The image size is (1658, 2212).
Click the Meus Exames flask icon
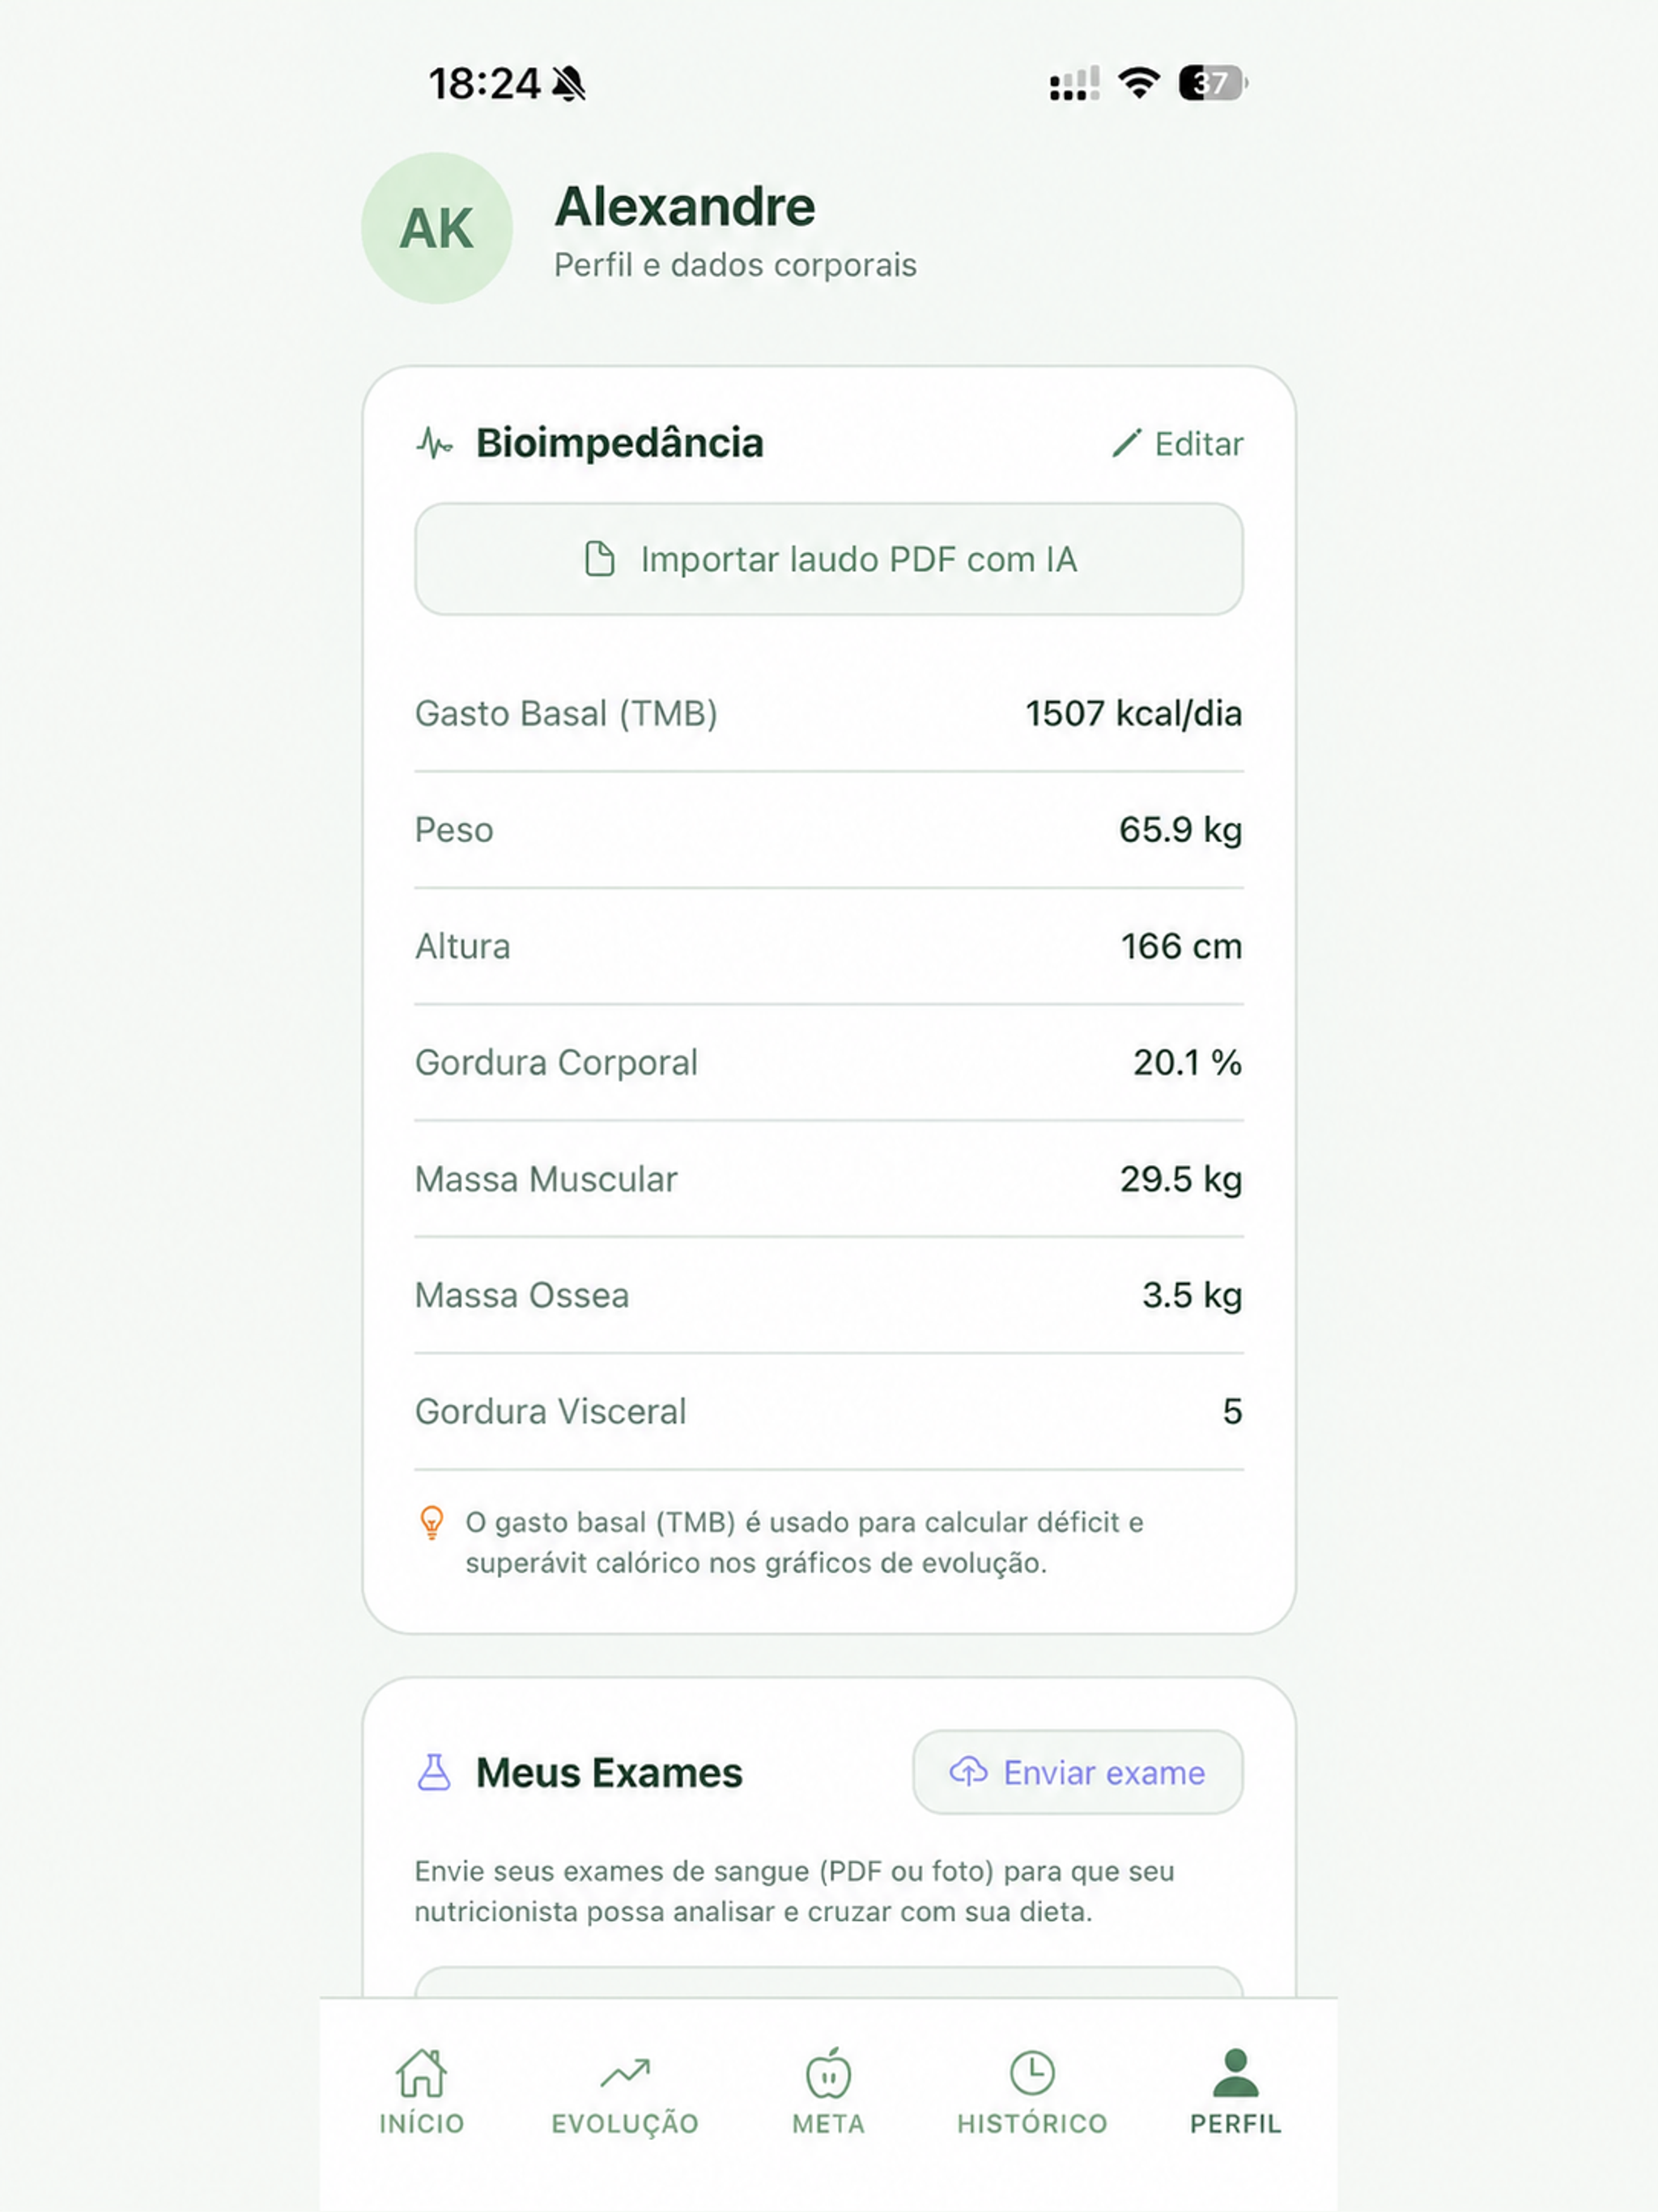(434, 1772)
